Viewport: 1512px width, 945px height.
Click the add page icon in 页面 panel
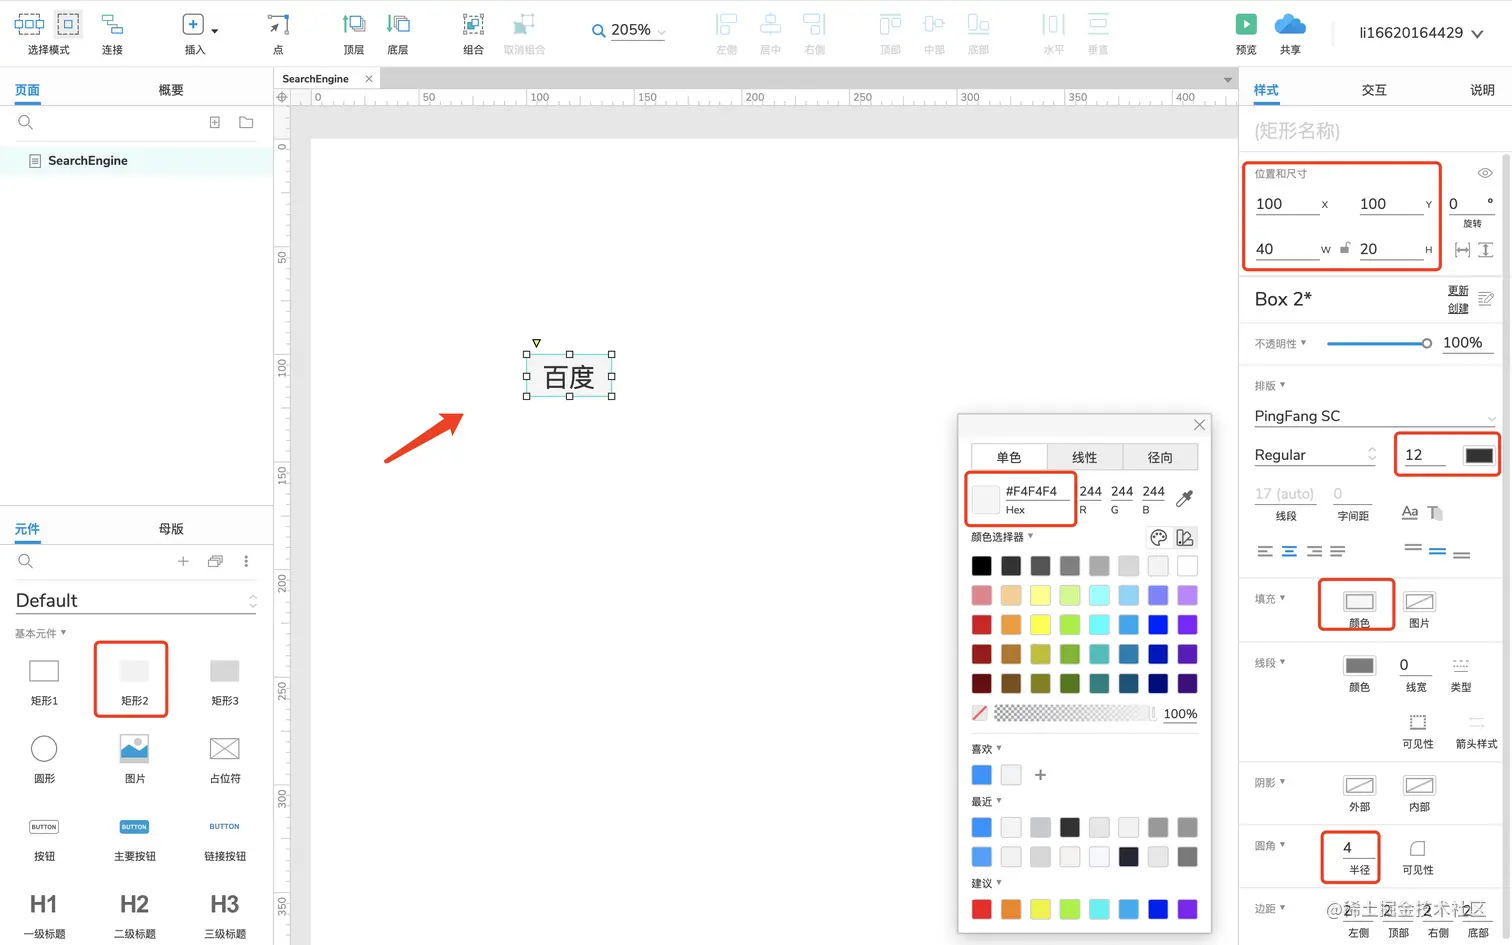[x=214, y=122]
